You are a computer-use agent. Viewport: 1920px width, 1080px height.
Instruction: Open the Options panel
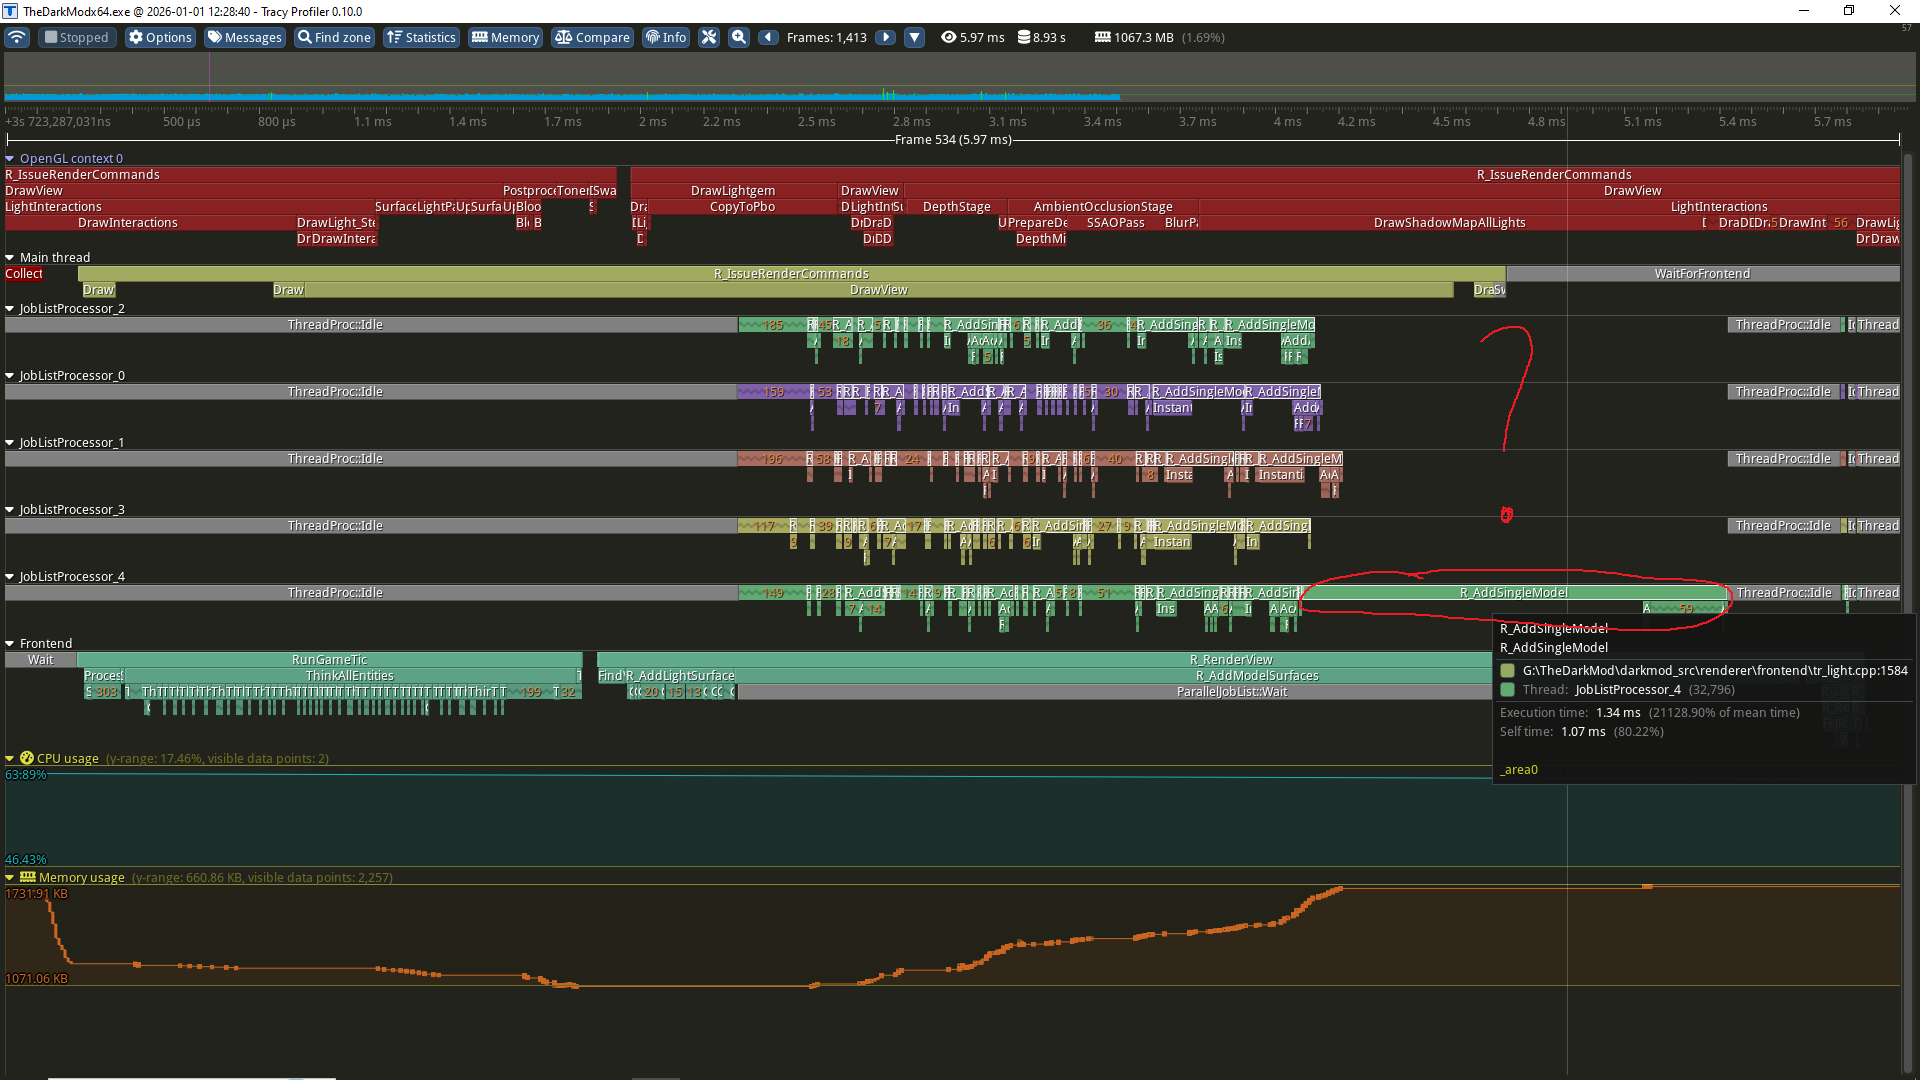(160, 37)
